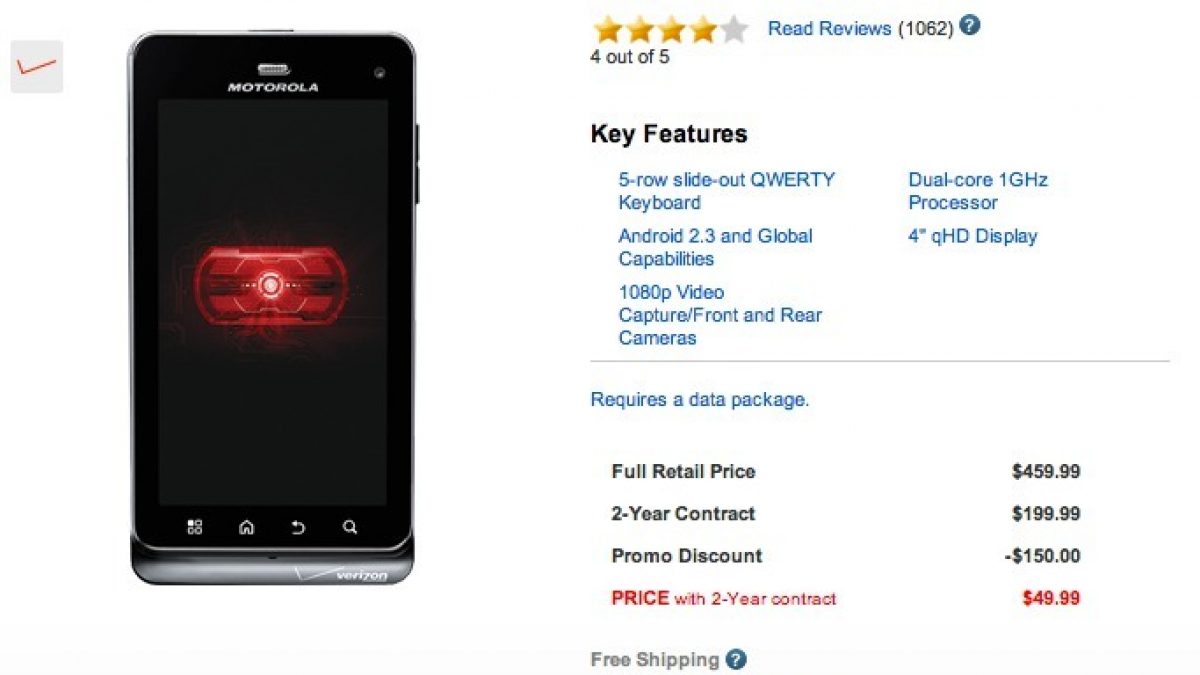
Task: Click the red $49.99 contract price
Action: (x=1051, y=599)
